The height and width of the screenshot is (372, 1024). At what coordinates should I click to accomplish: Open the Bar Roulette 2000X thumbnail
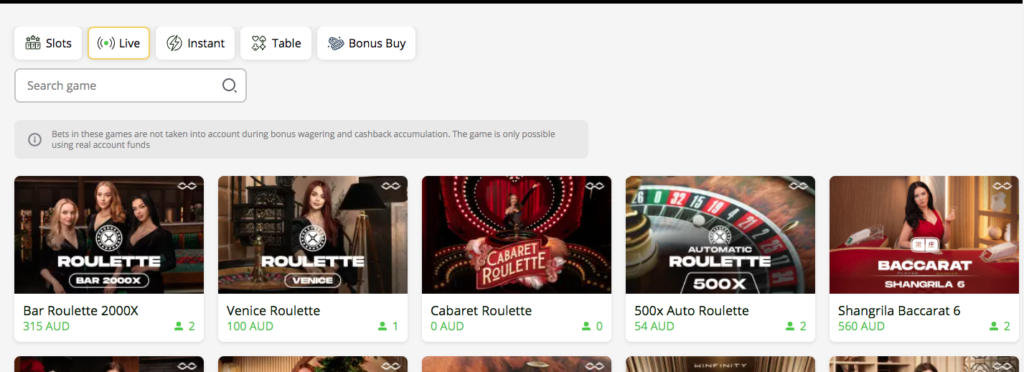(x=109, y=235)
